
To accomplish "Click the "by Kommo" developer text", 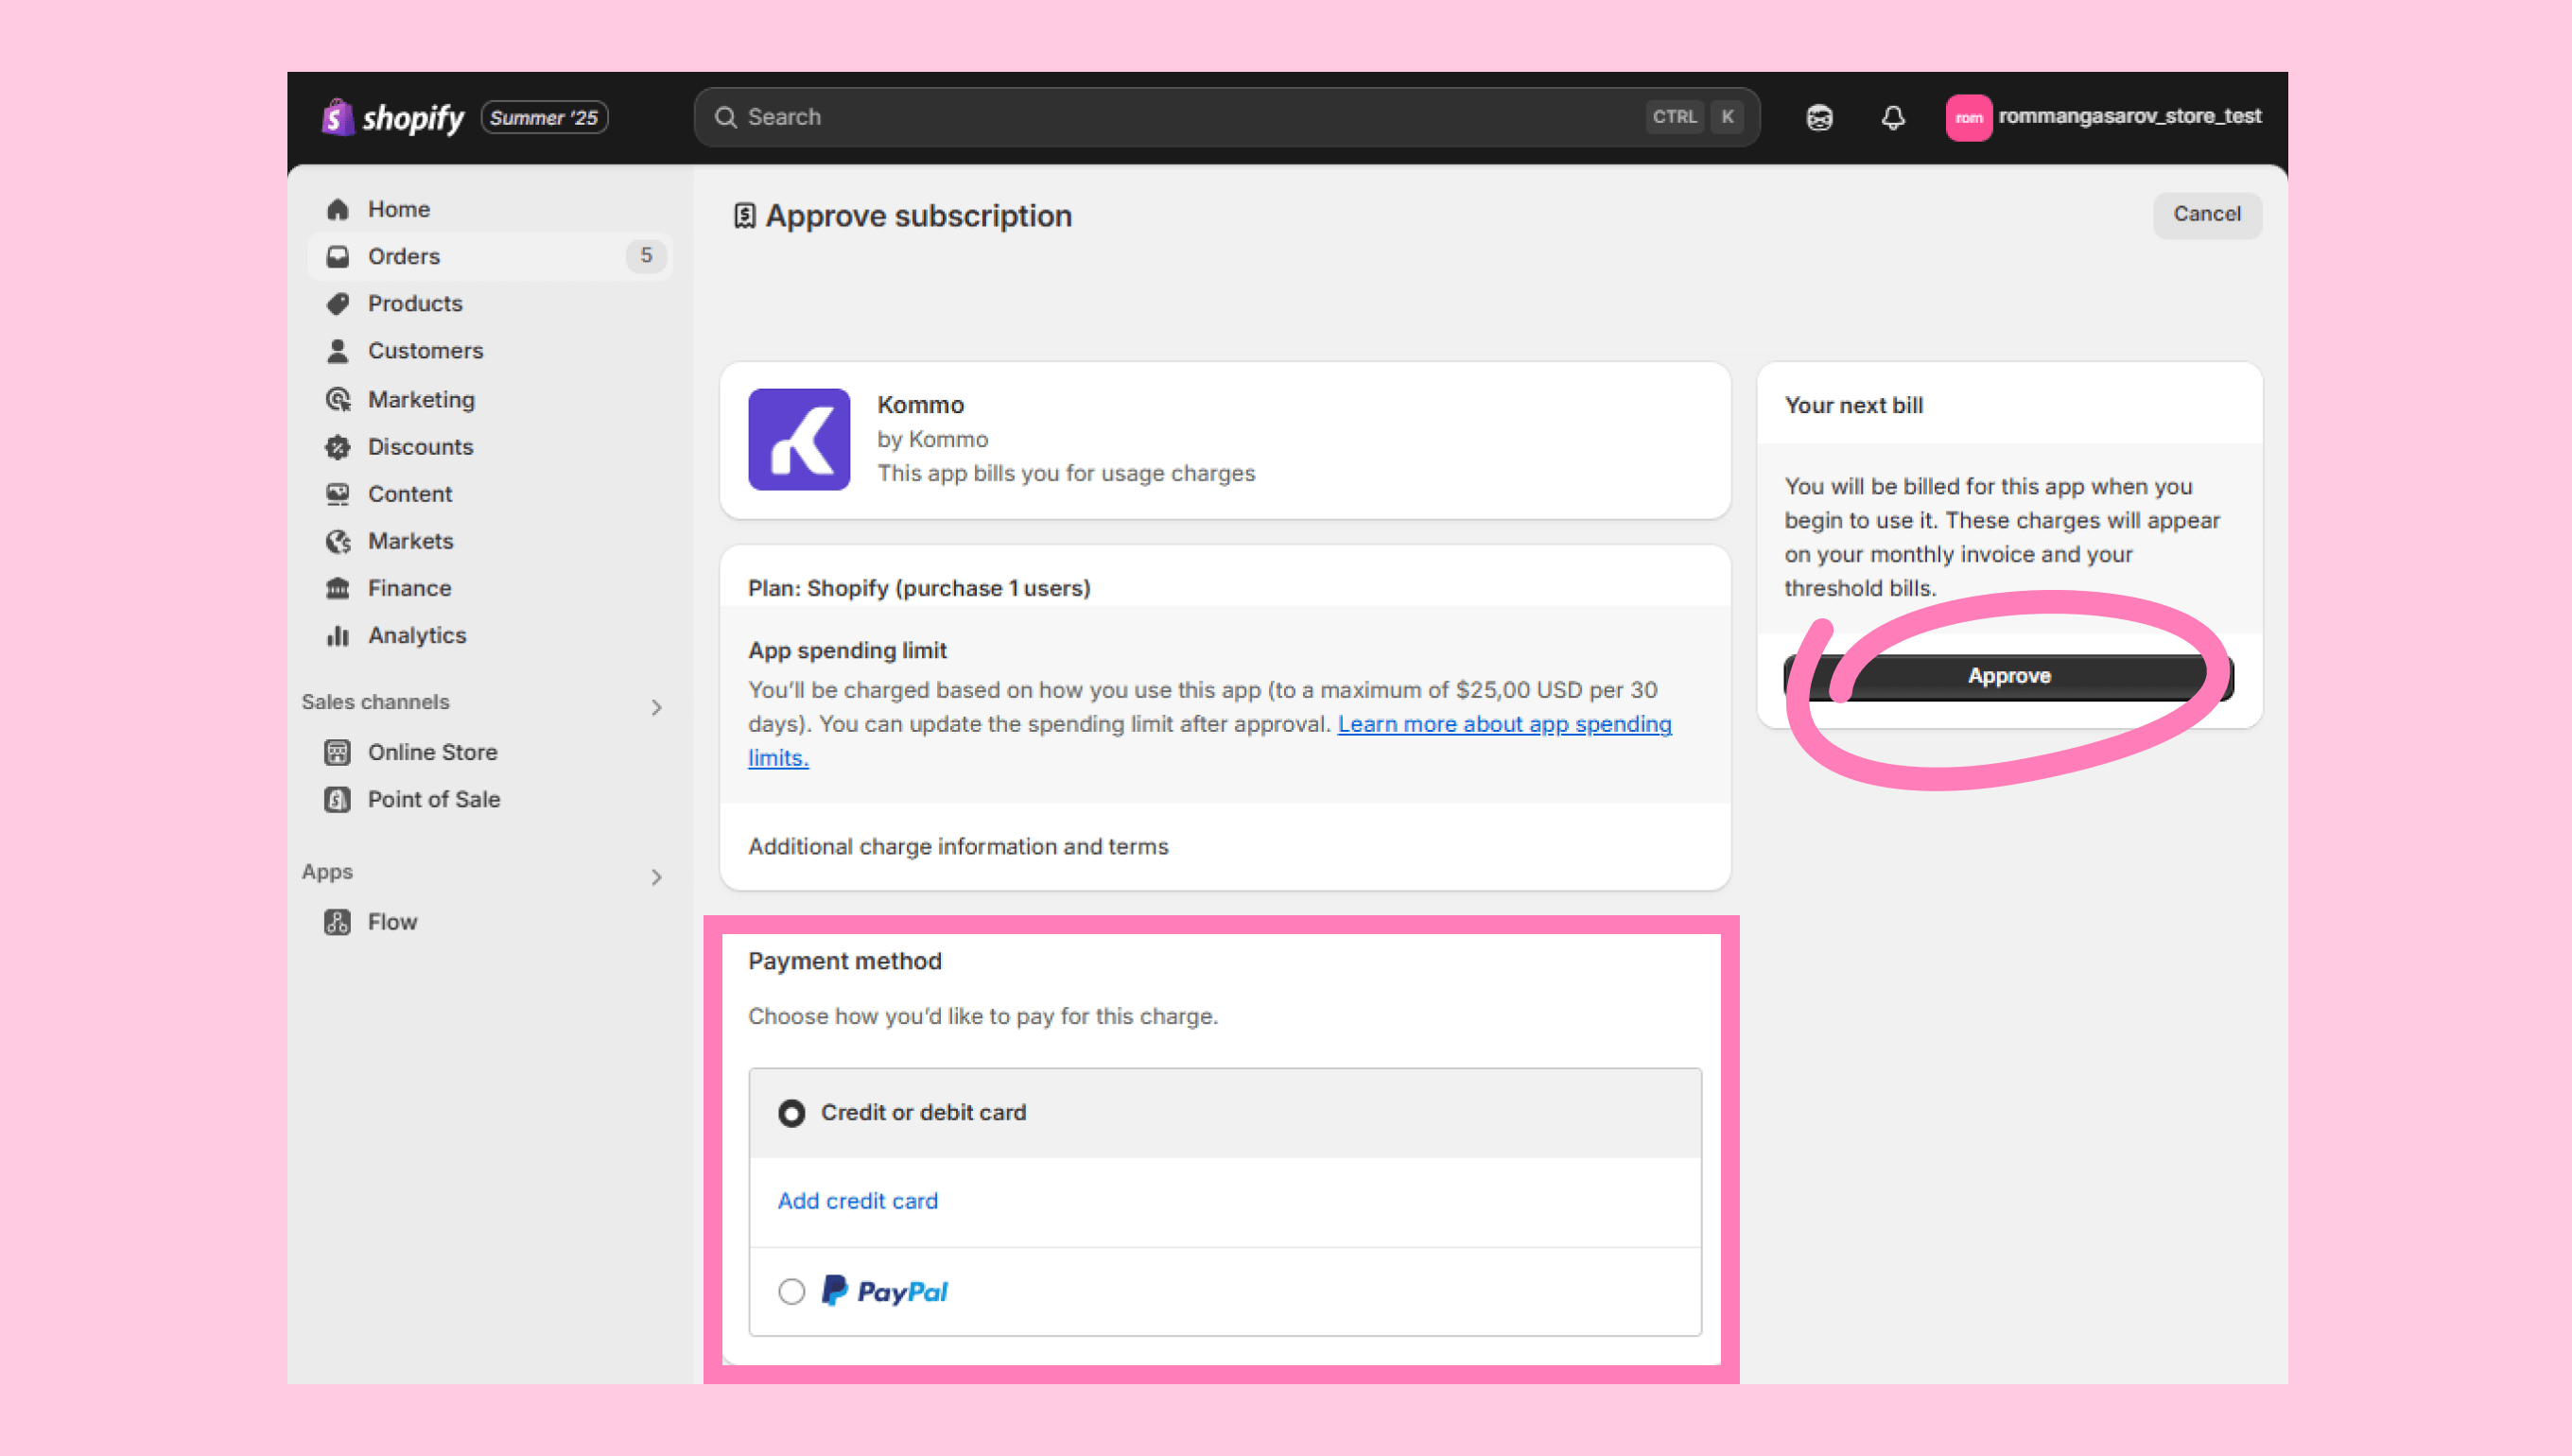I will [933, 439].
